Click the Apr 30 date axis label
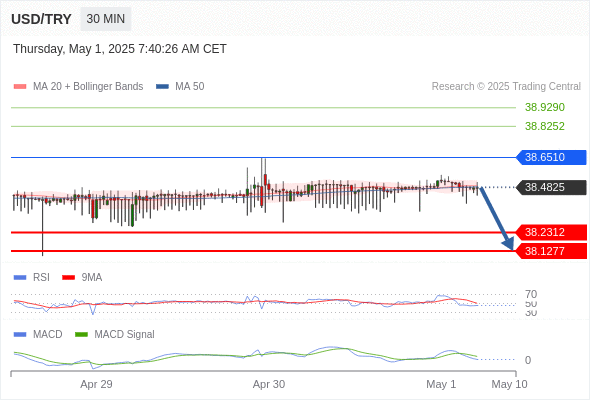 point(269,384)
